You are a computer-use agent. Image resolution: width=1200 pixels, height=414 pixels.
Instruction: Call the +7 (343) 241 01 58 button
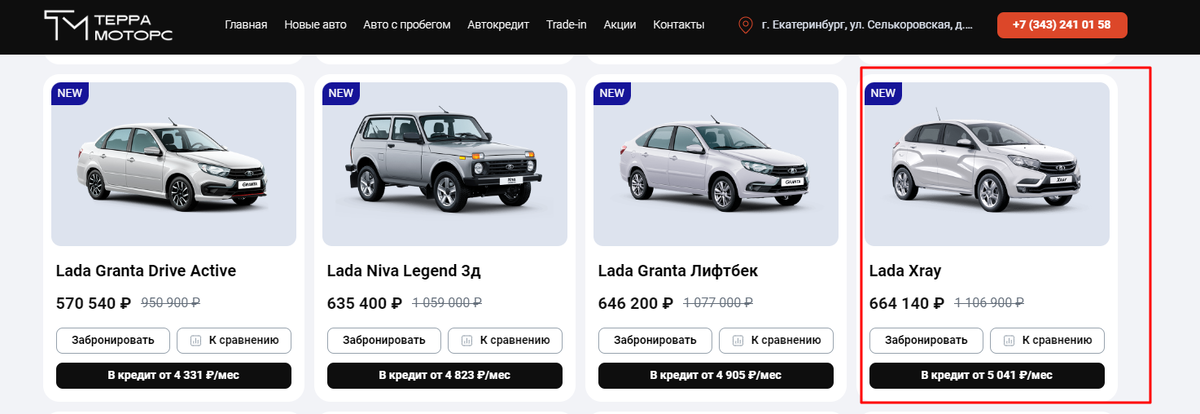pos(1062,25)
